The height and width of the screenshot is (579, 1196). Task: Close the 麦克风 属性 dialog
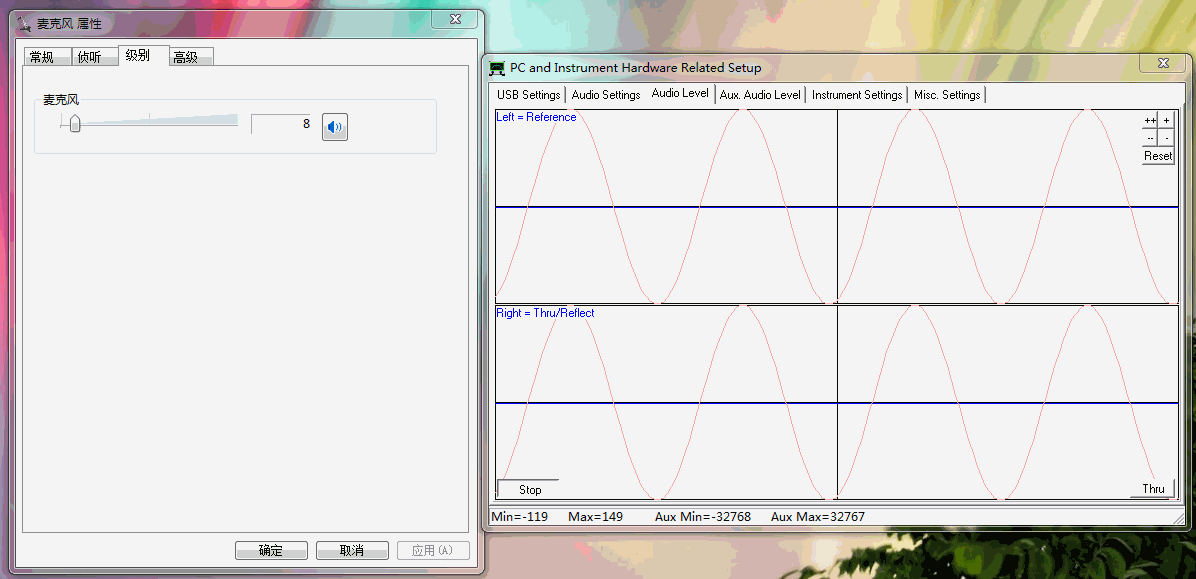455,19
